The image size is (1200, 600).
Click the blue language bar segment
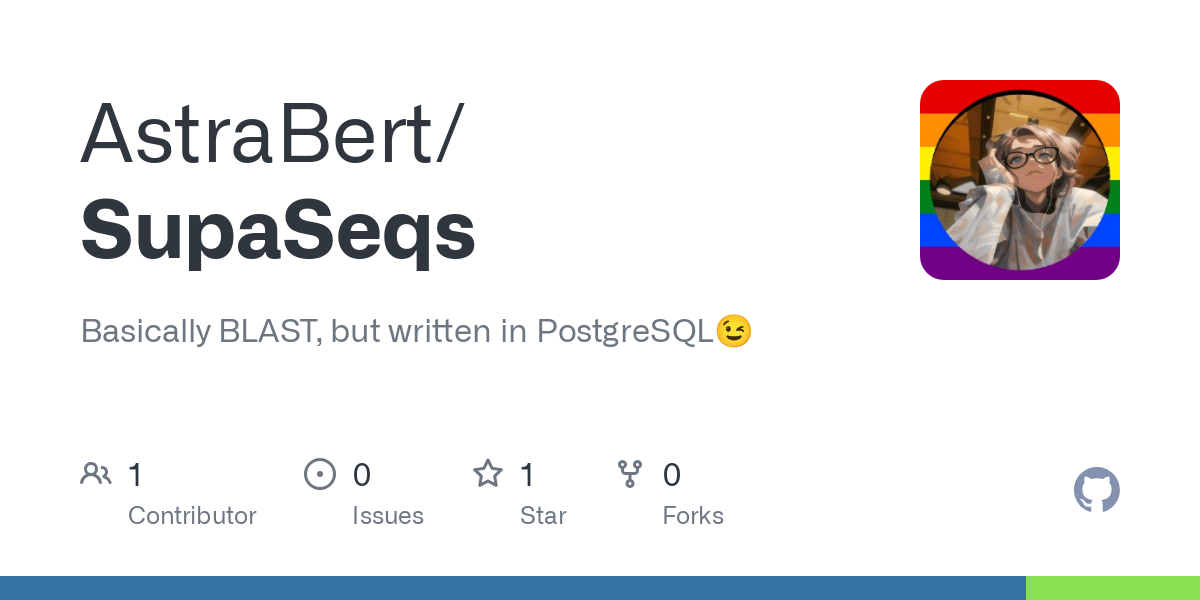click(512, 588)
